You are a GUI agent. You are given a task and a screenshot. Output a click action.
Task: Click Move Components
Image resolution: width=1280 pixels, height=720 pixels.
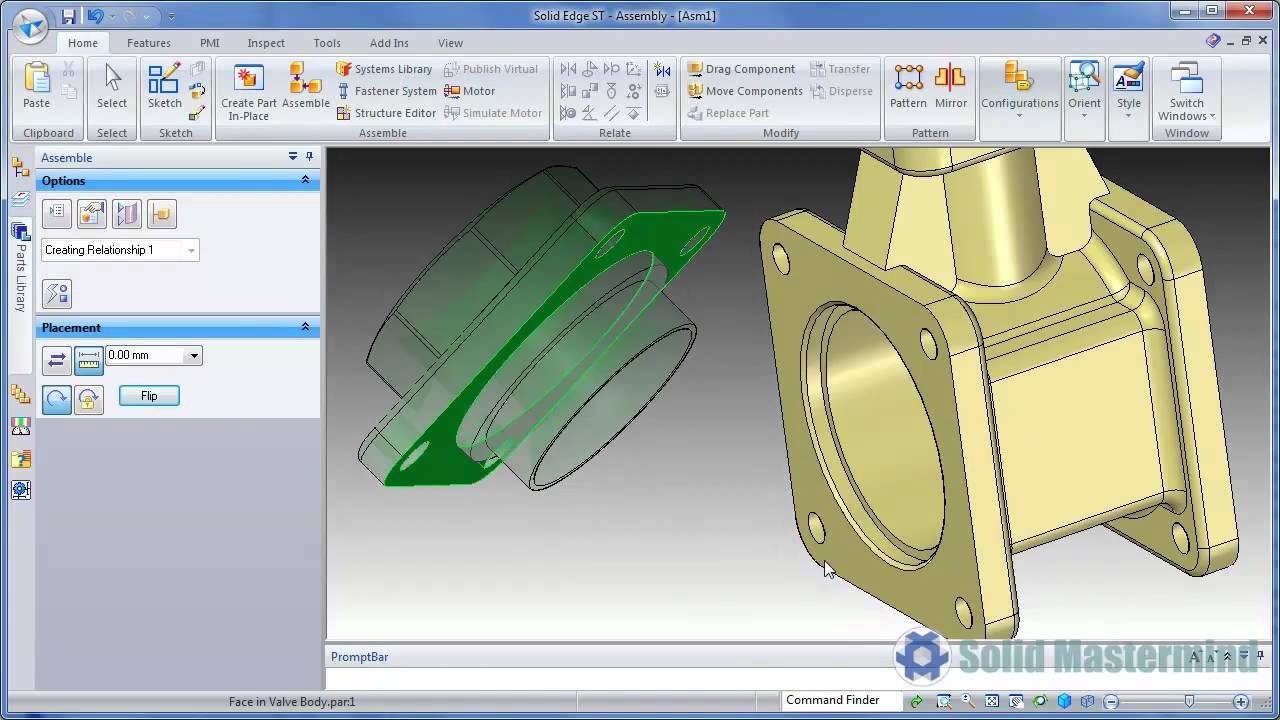tap(745, 91)
